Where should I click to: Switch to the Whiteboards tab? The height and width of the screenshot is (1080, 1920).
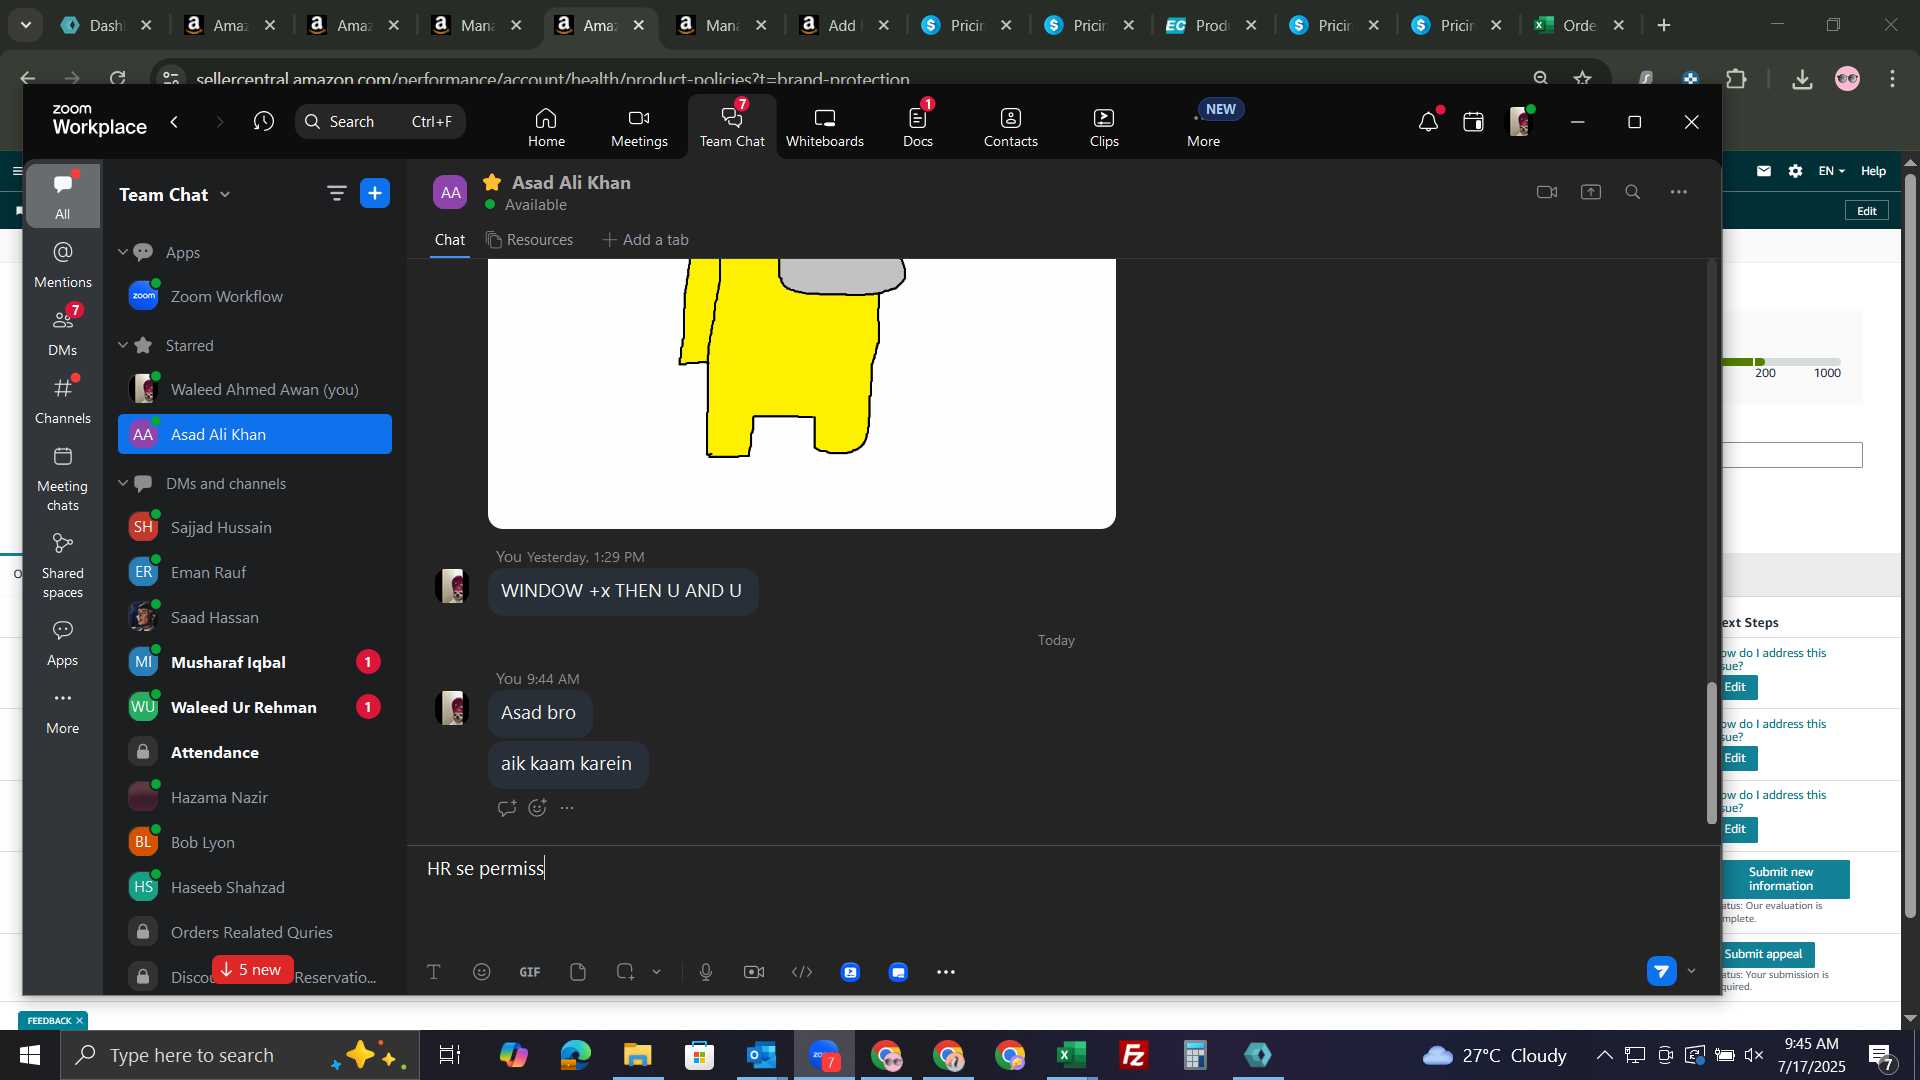click(x=824, y=127)
